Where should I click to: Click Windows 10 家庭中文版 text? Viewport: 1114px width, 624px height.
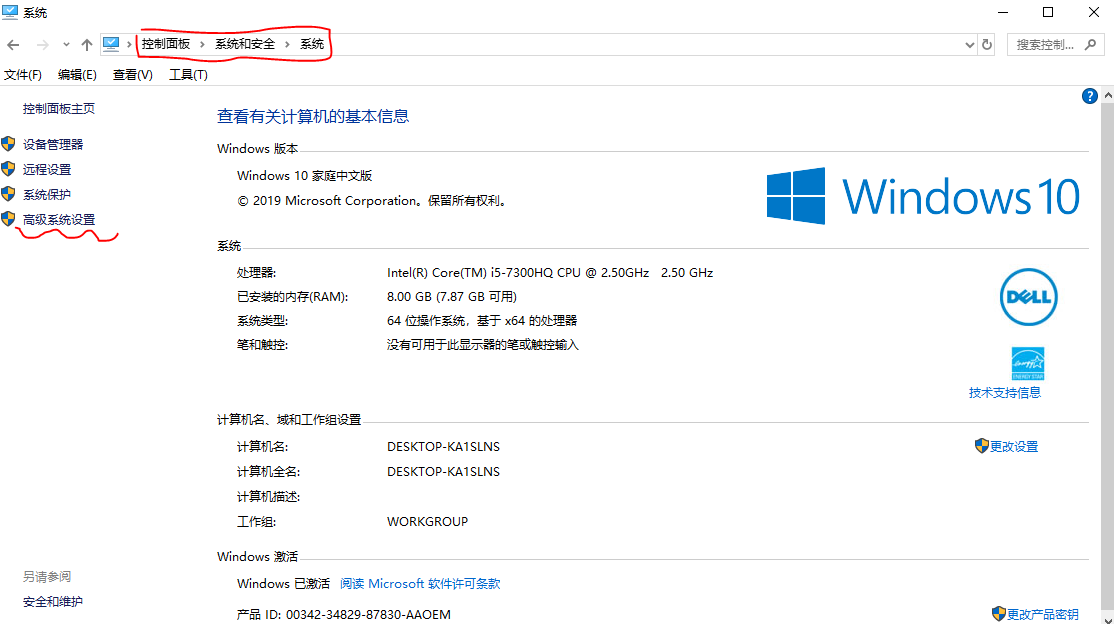coord(305,176)
